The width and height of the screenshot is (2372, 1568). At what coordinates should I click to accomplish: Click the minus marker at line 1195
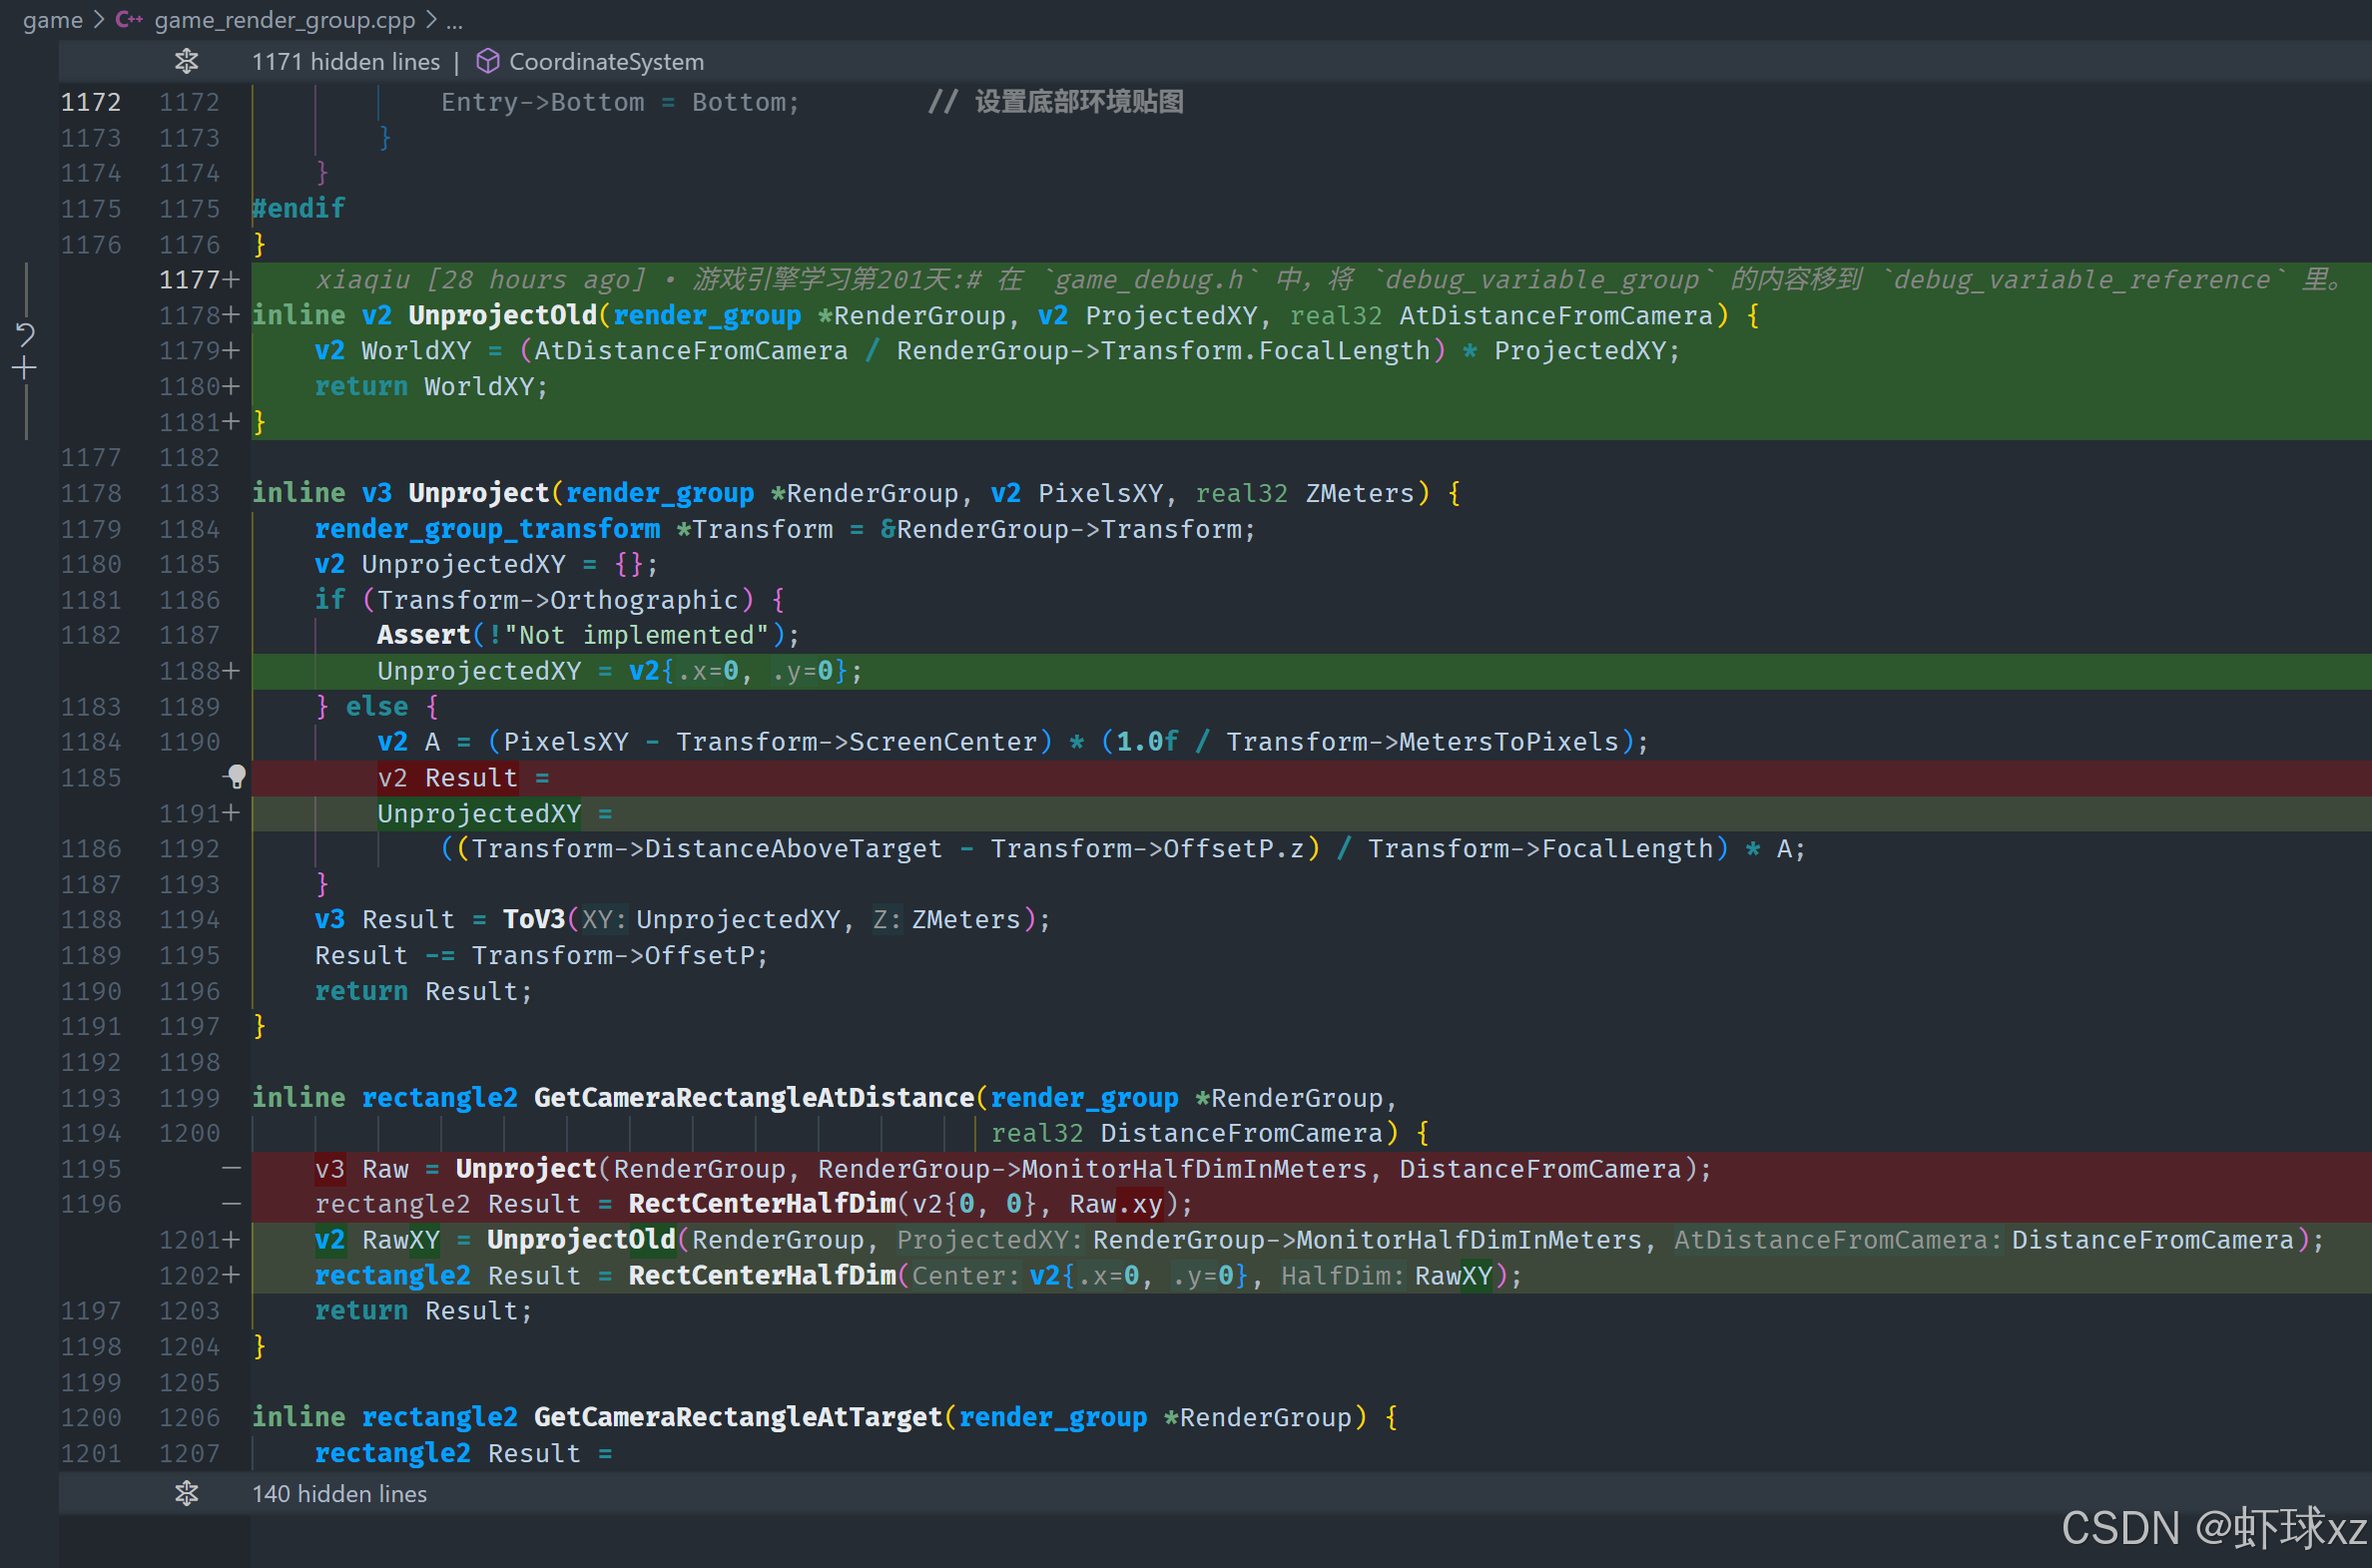click(x=232, y=1168)
